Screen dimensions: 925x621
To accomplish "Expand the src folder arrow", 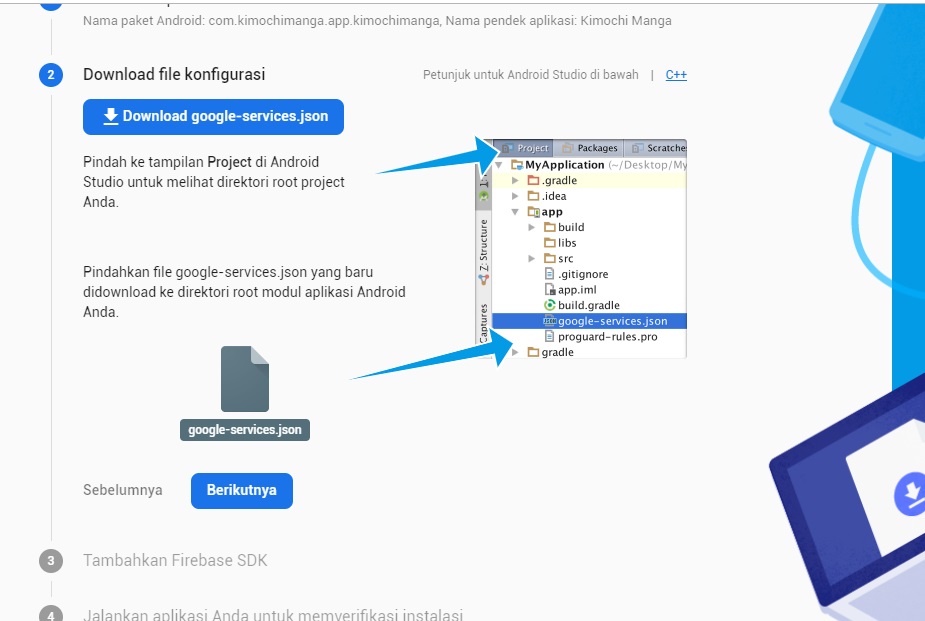I will tap(532, 258).
